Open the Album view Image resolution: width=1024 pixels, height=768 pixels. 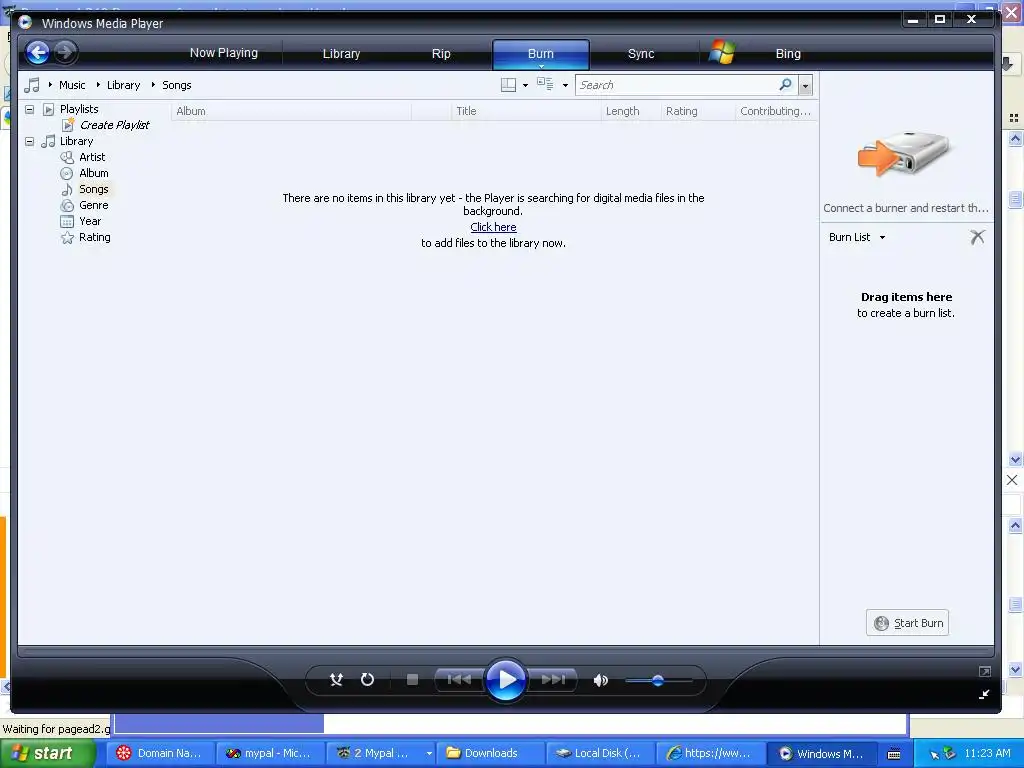pyautogui.click(x=93, y=173)
